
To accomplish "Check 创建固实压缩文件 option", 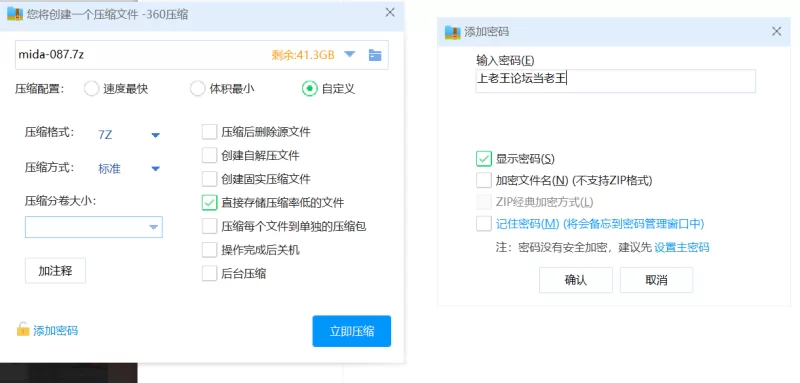I will point(209,179).
